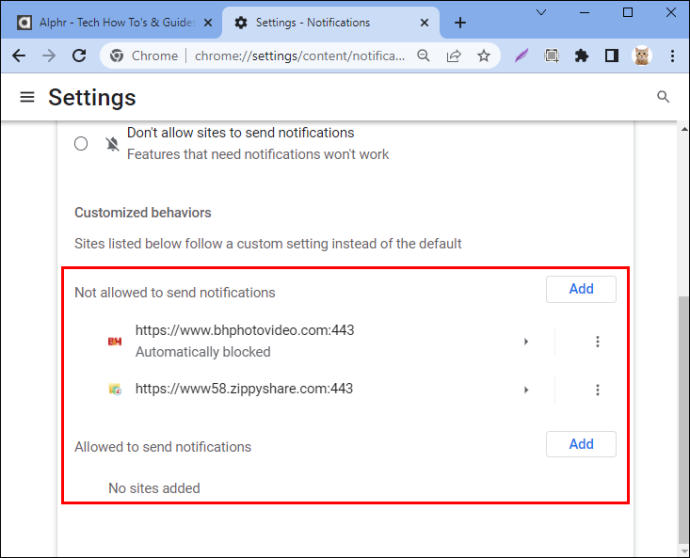Open more actions for zippyshare.com
Viewport: 690px width, 558px height.
[597, 389]
